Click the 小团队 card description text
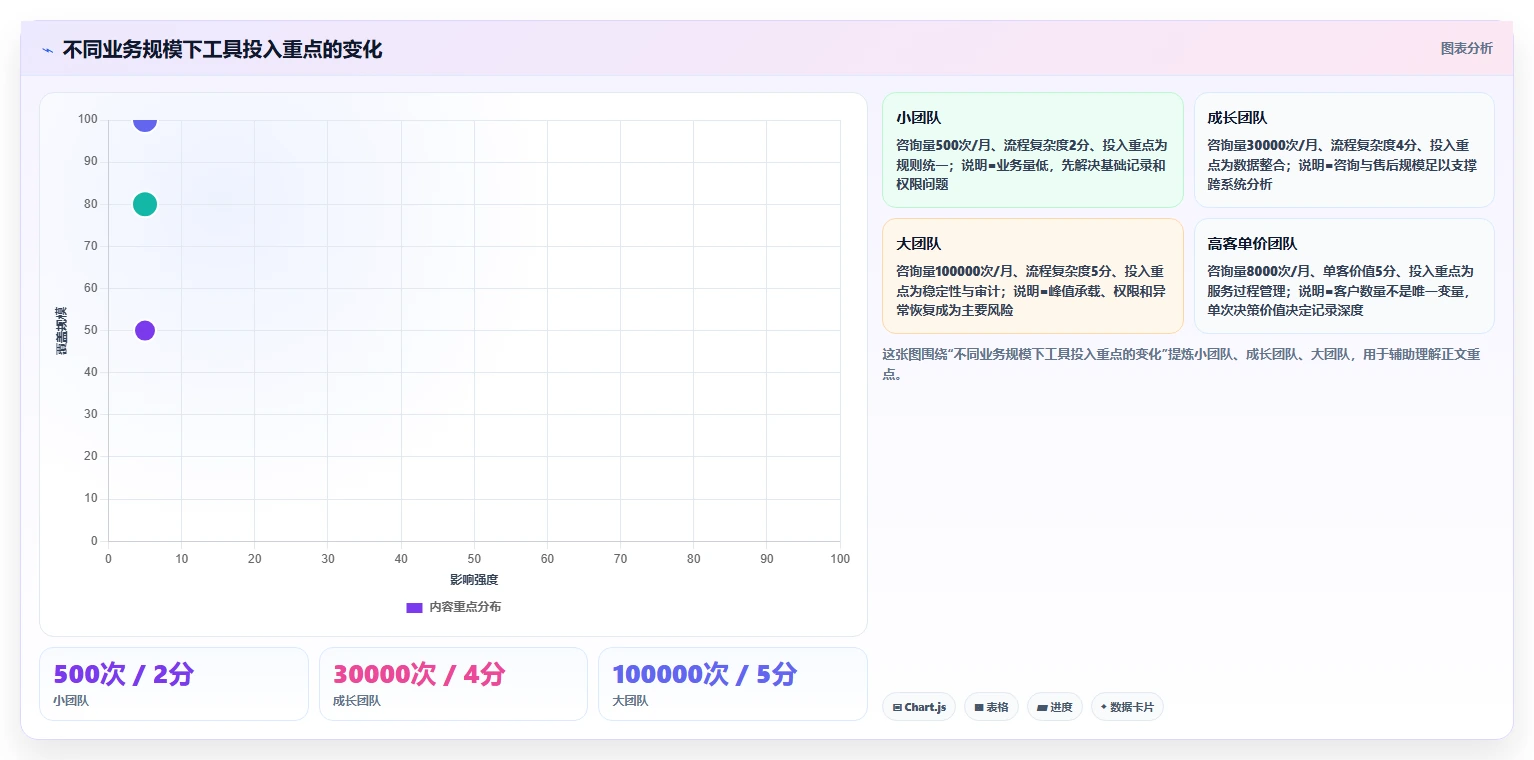 pos(1032,165)
